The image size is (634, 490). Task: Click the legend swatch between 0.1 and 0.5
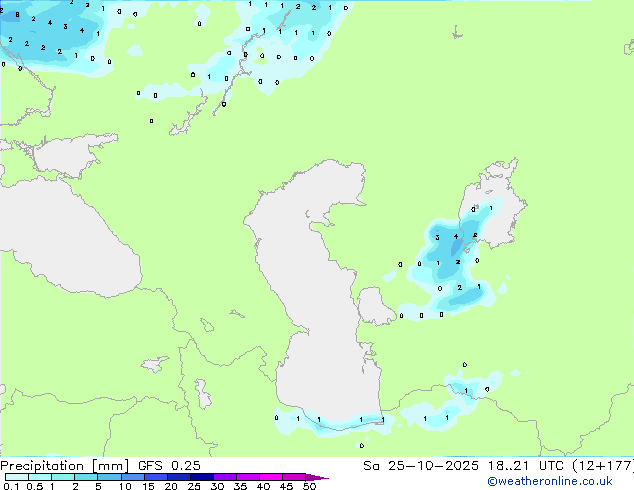[17, 477]
